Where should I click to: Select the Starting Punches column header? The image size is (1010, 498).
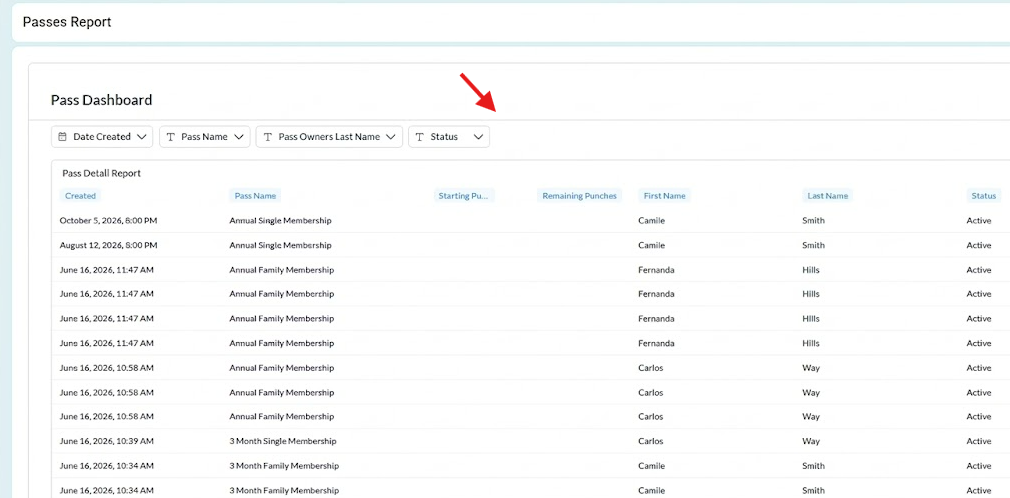tap(464, 196)
